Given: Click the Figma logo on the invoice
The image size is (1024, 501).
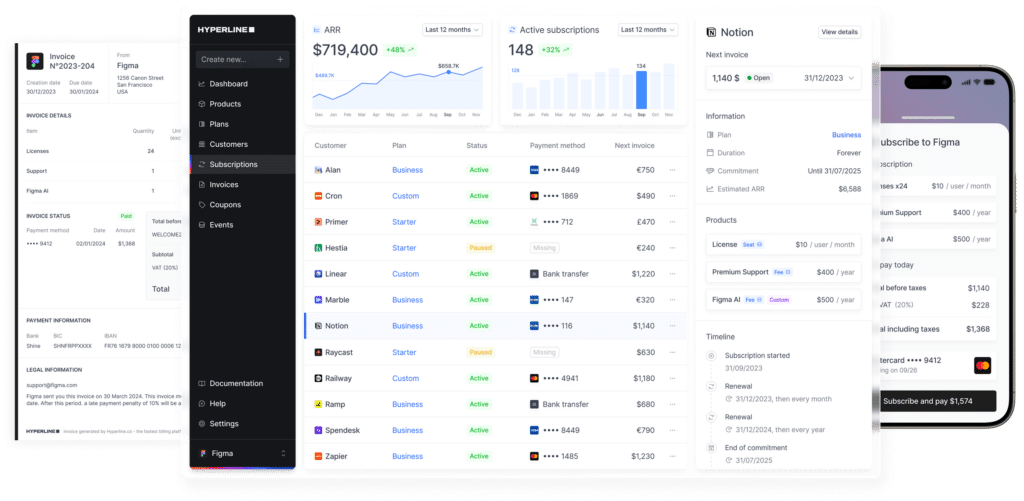Looking at the screenshot, I should pos(35,61).
